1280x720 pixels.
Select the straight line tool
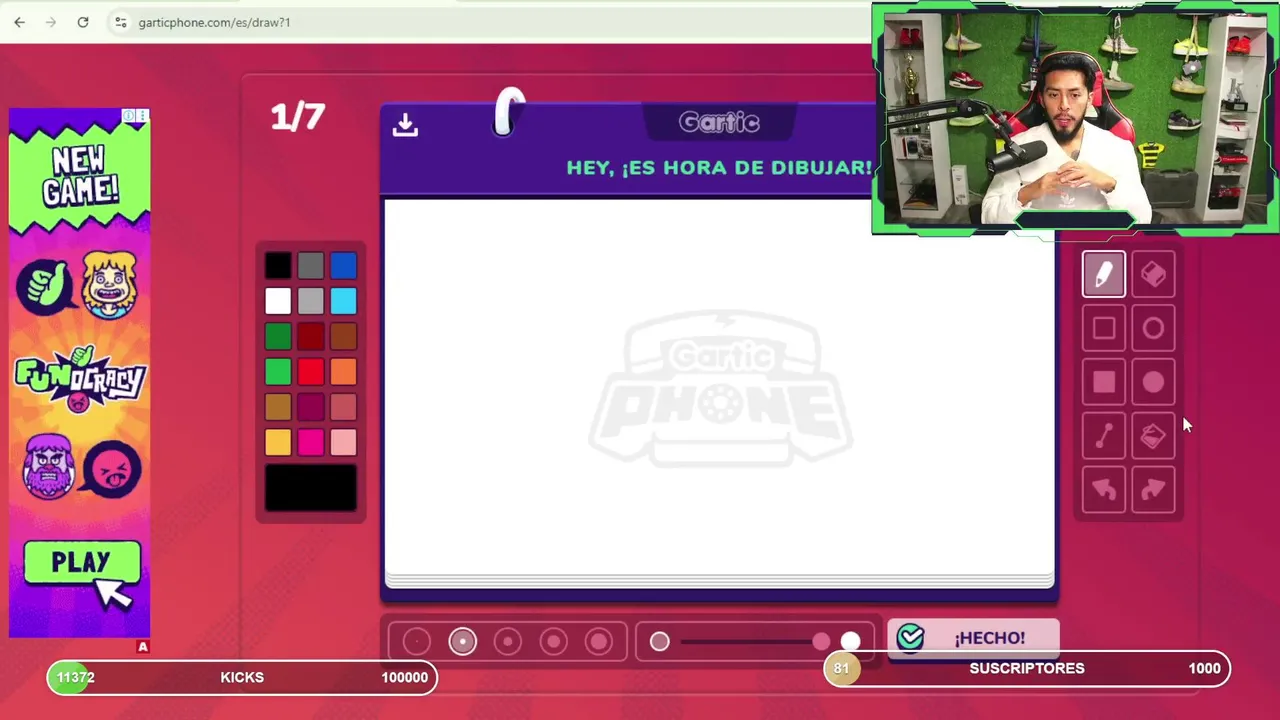click(x=1104, y=436)
